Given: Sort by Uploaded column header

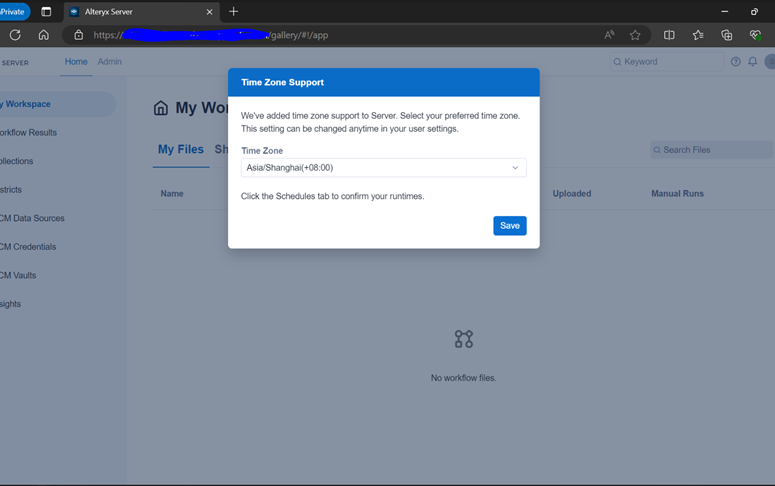Looking at the screenshot, I should [572, 194].
